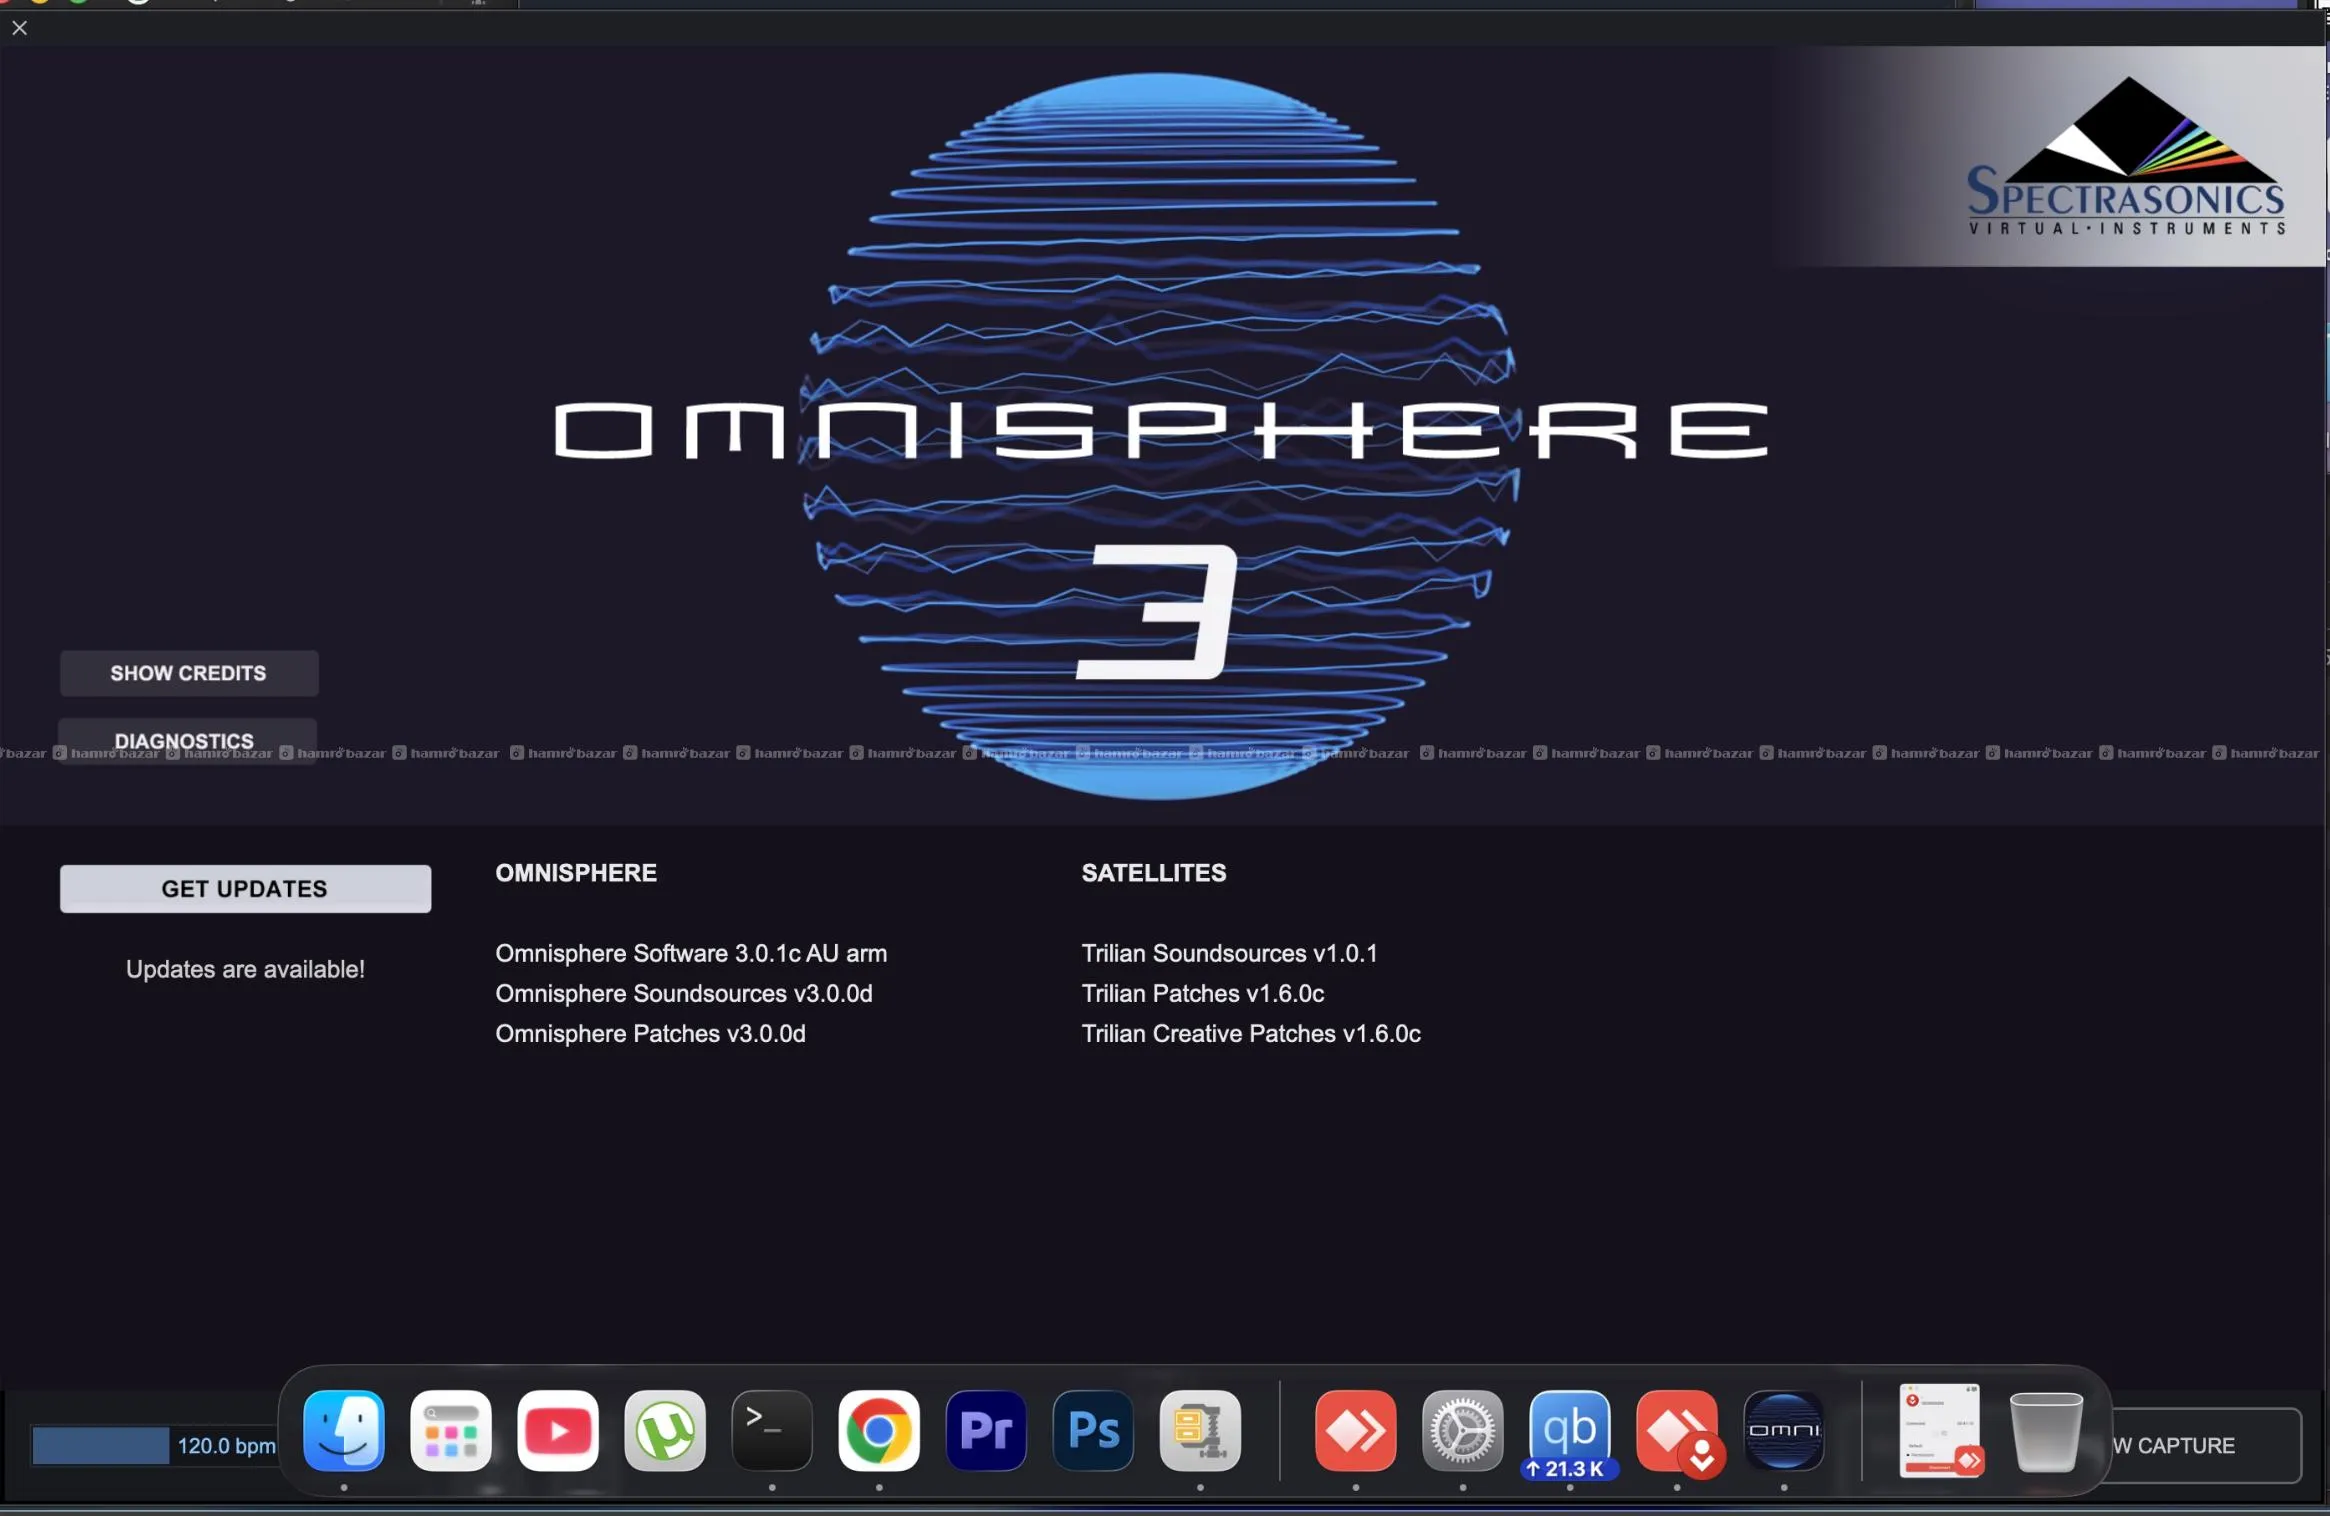The width and height of the screenshot is (2330, 1516).
Task: Restore the minimized AnyDesk window thumbnail
Action: click(x=1940, y=1430)
